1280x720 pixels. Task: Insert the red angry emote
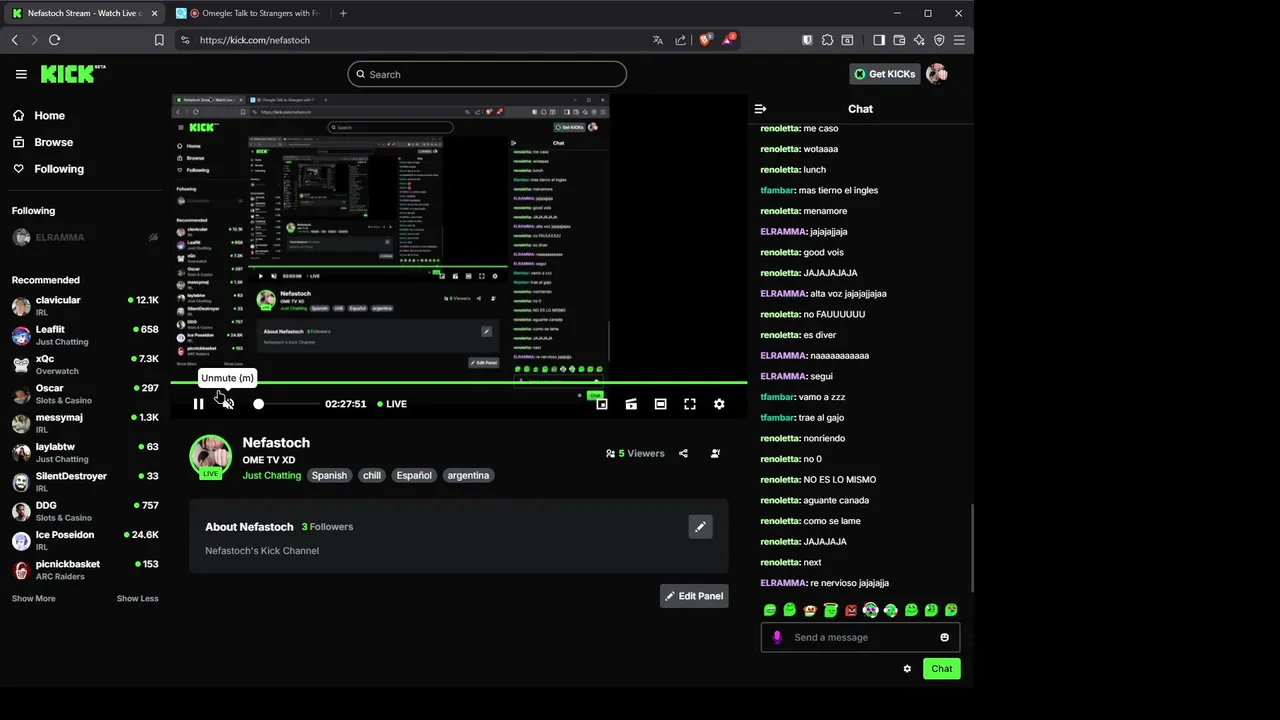[x=850, y=610]
